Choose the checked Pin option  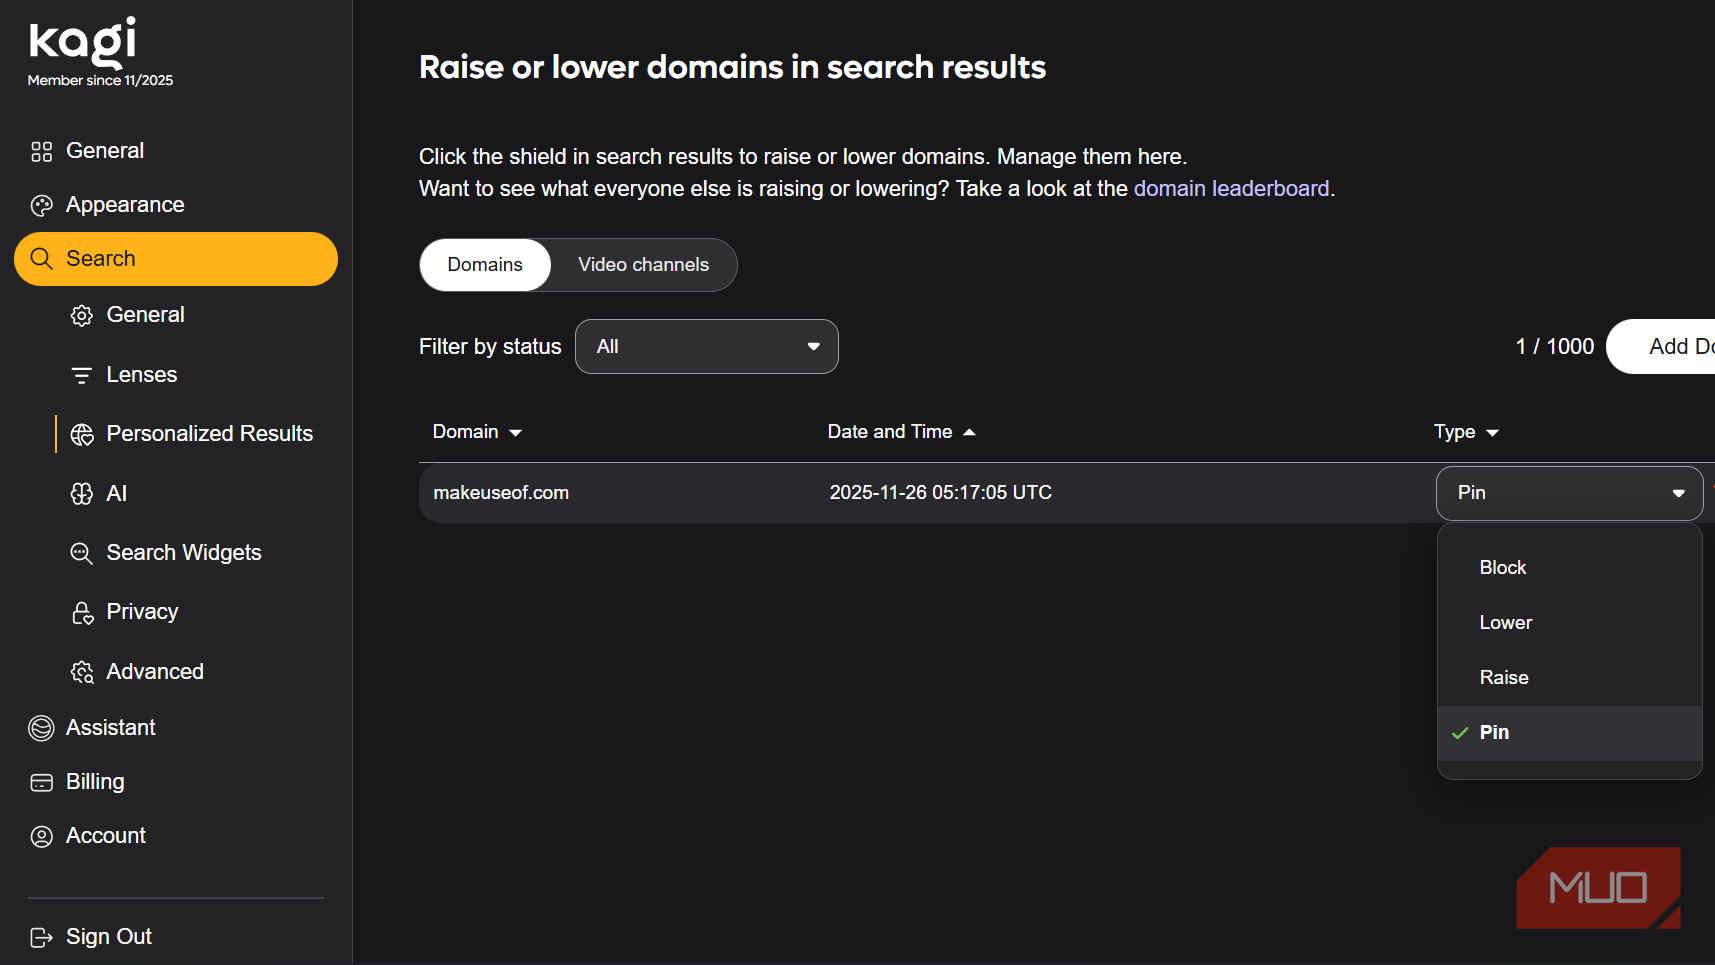click(x=1569, y=733)
